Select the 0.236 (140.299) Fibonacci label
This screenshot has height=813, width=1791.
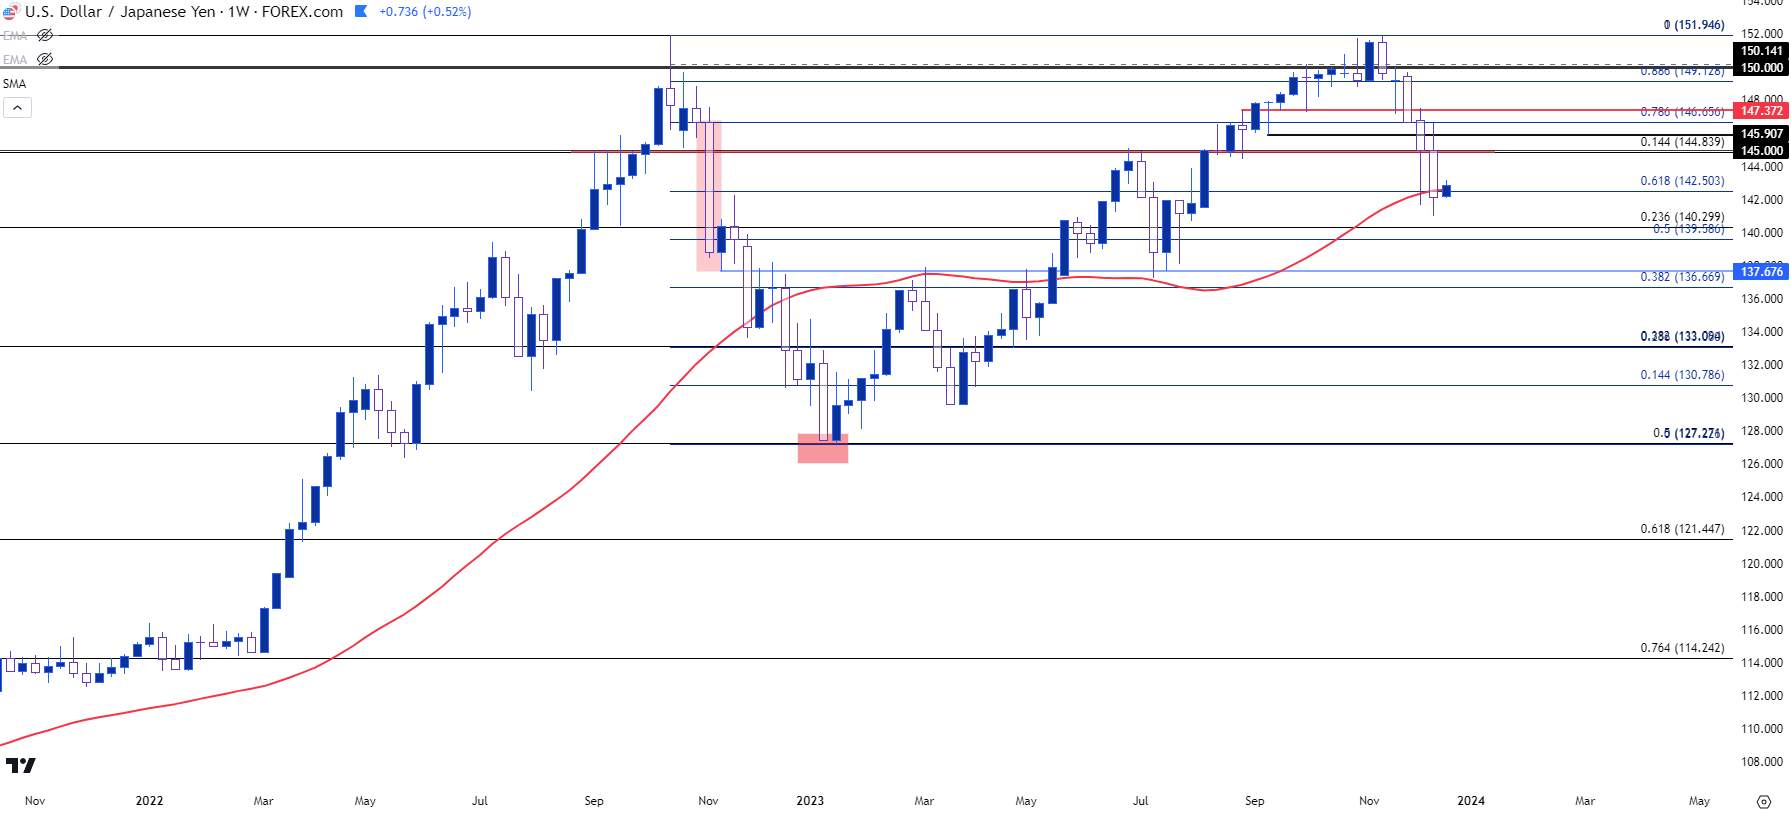pyautogui.click(x=1682, y=217)
